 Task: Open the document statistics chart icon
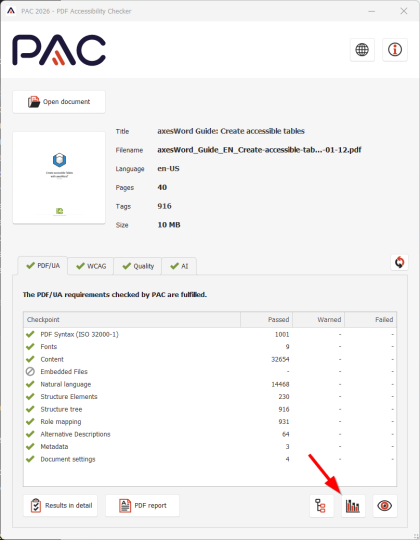click(353, 506)
